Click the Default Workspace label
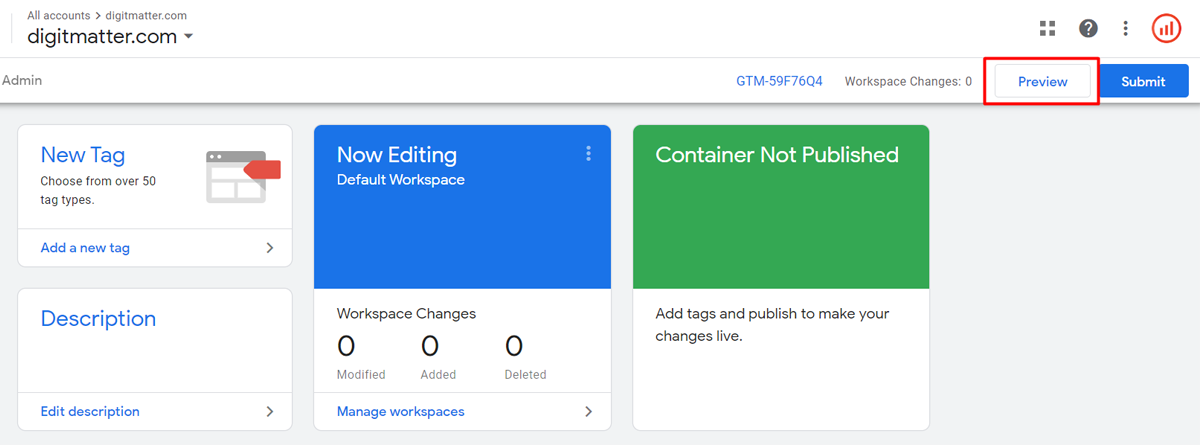1200x445 pixels. point(400,180)
